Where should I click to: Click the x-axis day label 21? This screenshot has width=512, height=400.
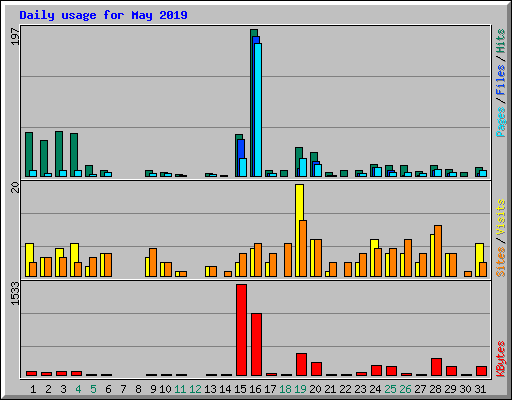330,389
